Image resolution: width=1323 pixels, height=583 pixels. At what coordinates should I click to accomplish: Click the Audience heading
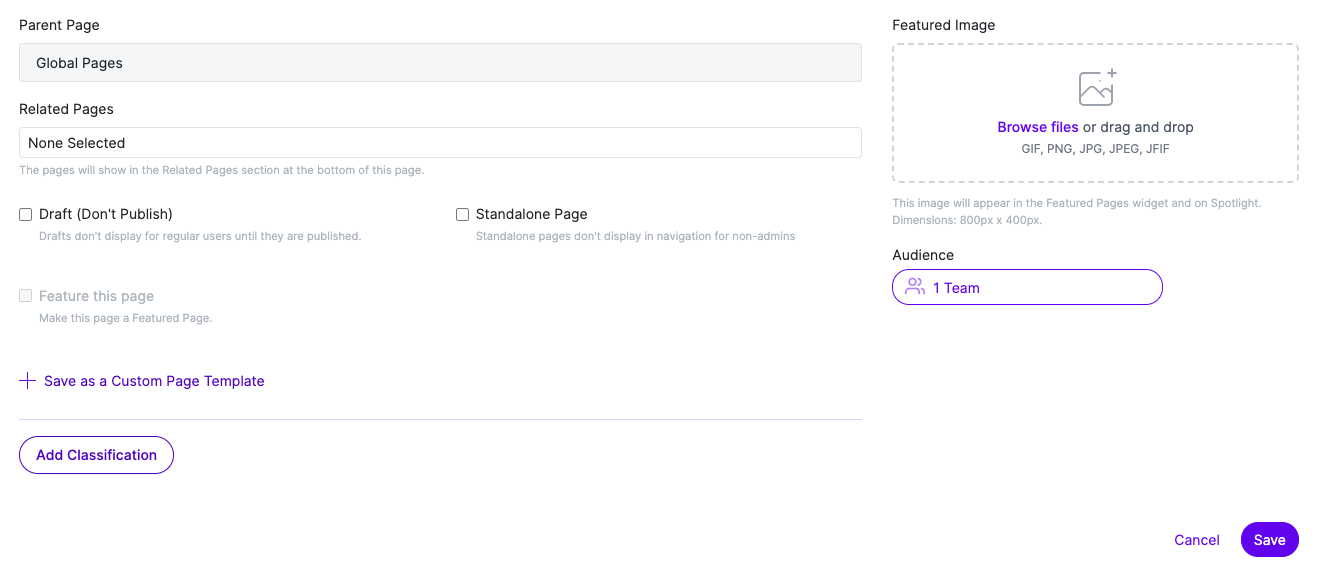(923, 255)
